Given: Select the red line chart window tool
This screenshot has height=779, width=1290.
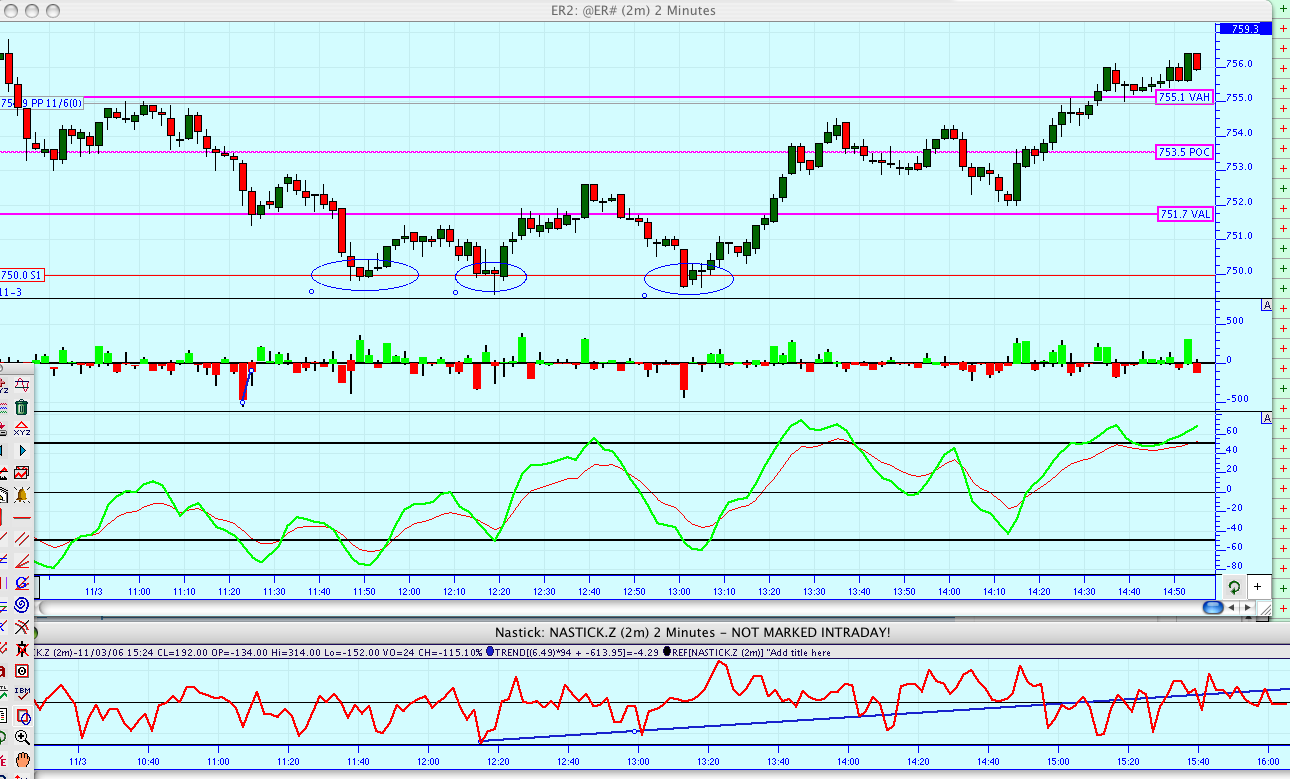Looking at the screenshot, I should click(x=21, y=473).
